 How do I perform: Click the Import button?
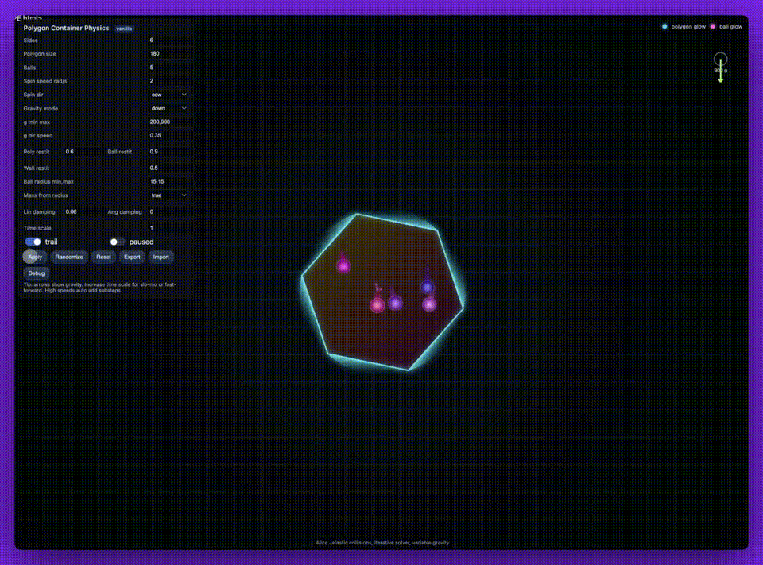click(161, 257)
